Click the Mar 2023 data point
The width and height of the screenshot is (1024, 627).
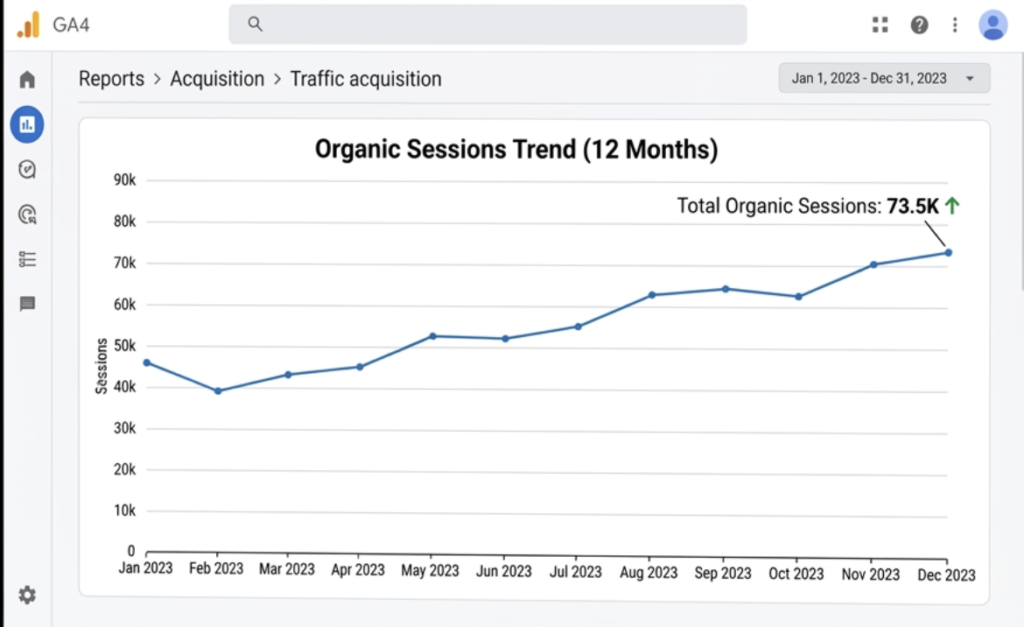pos(288,375)
